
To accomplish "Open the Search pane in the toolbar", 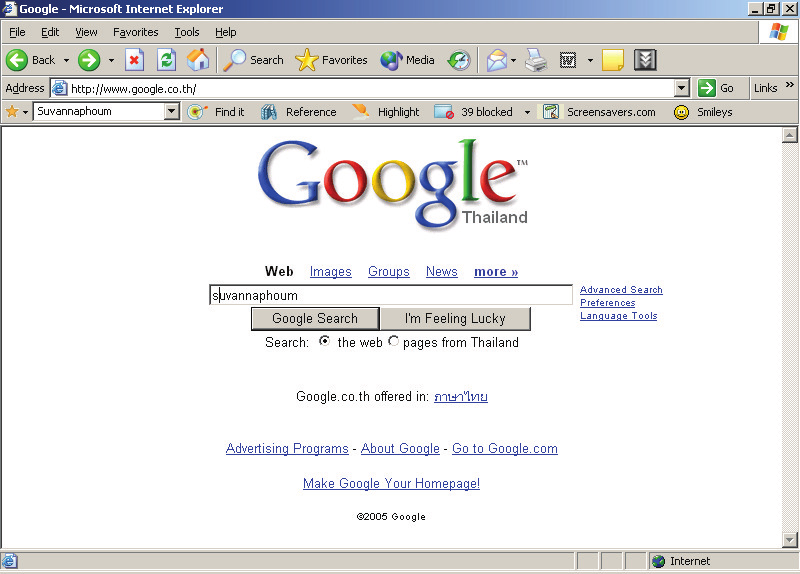I will 253,60.
